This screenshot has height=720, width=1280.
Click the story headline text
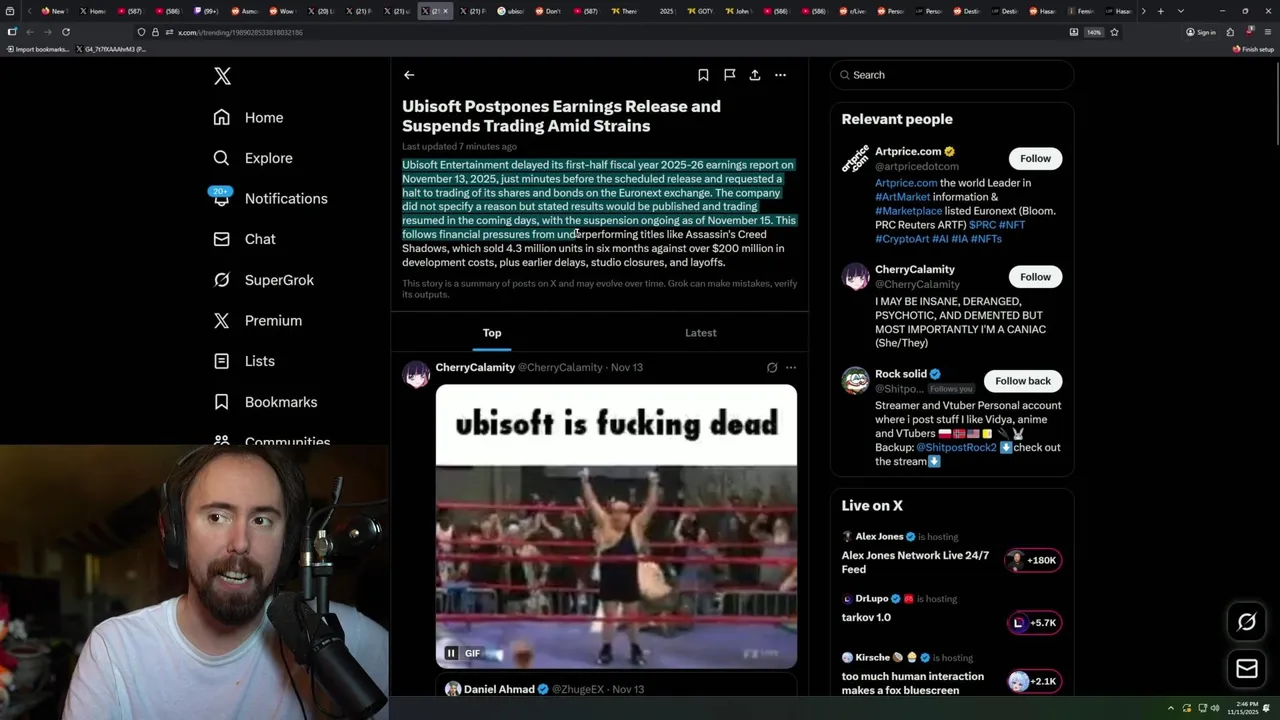point(561,116)
